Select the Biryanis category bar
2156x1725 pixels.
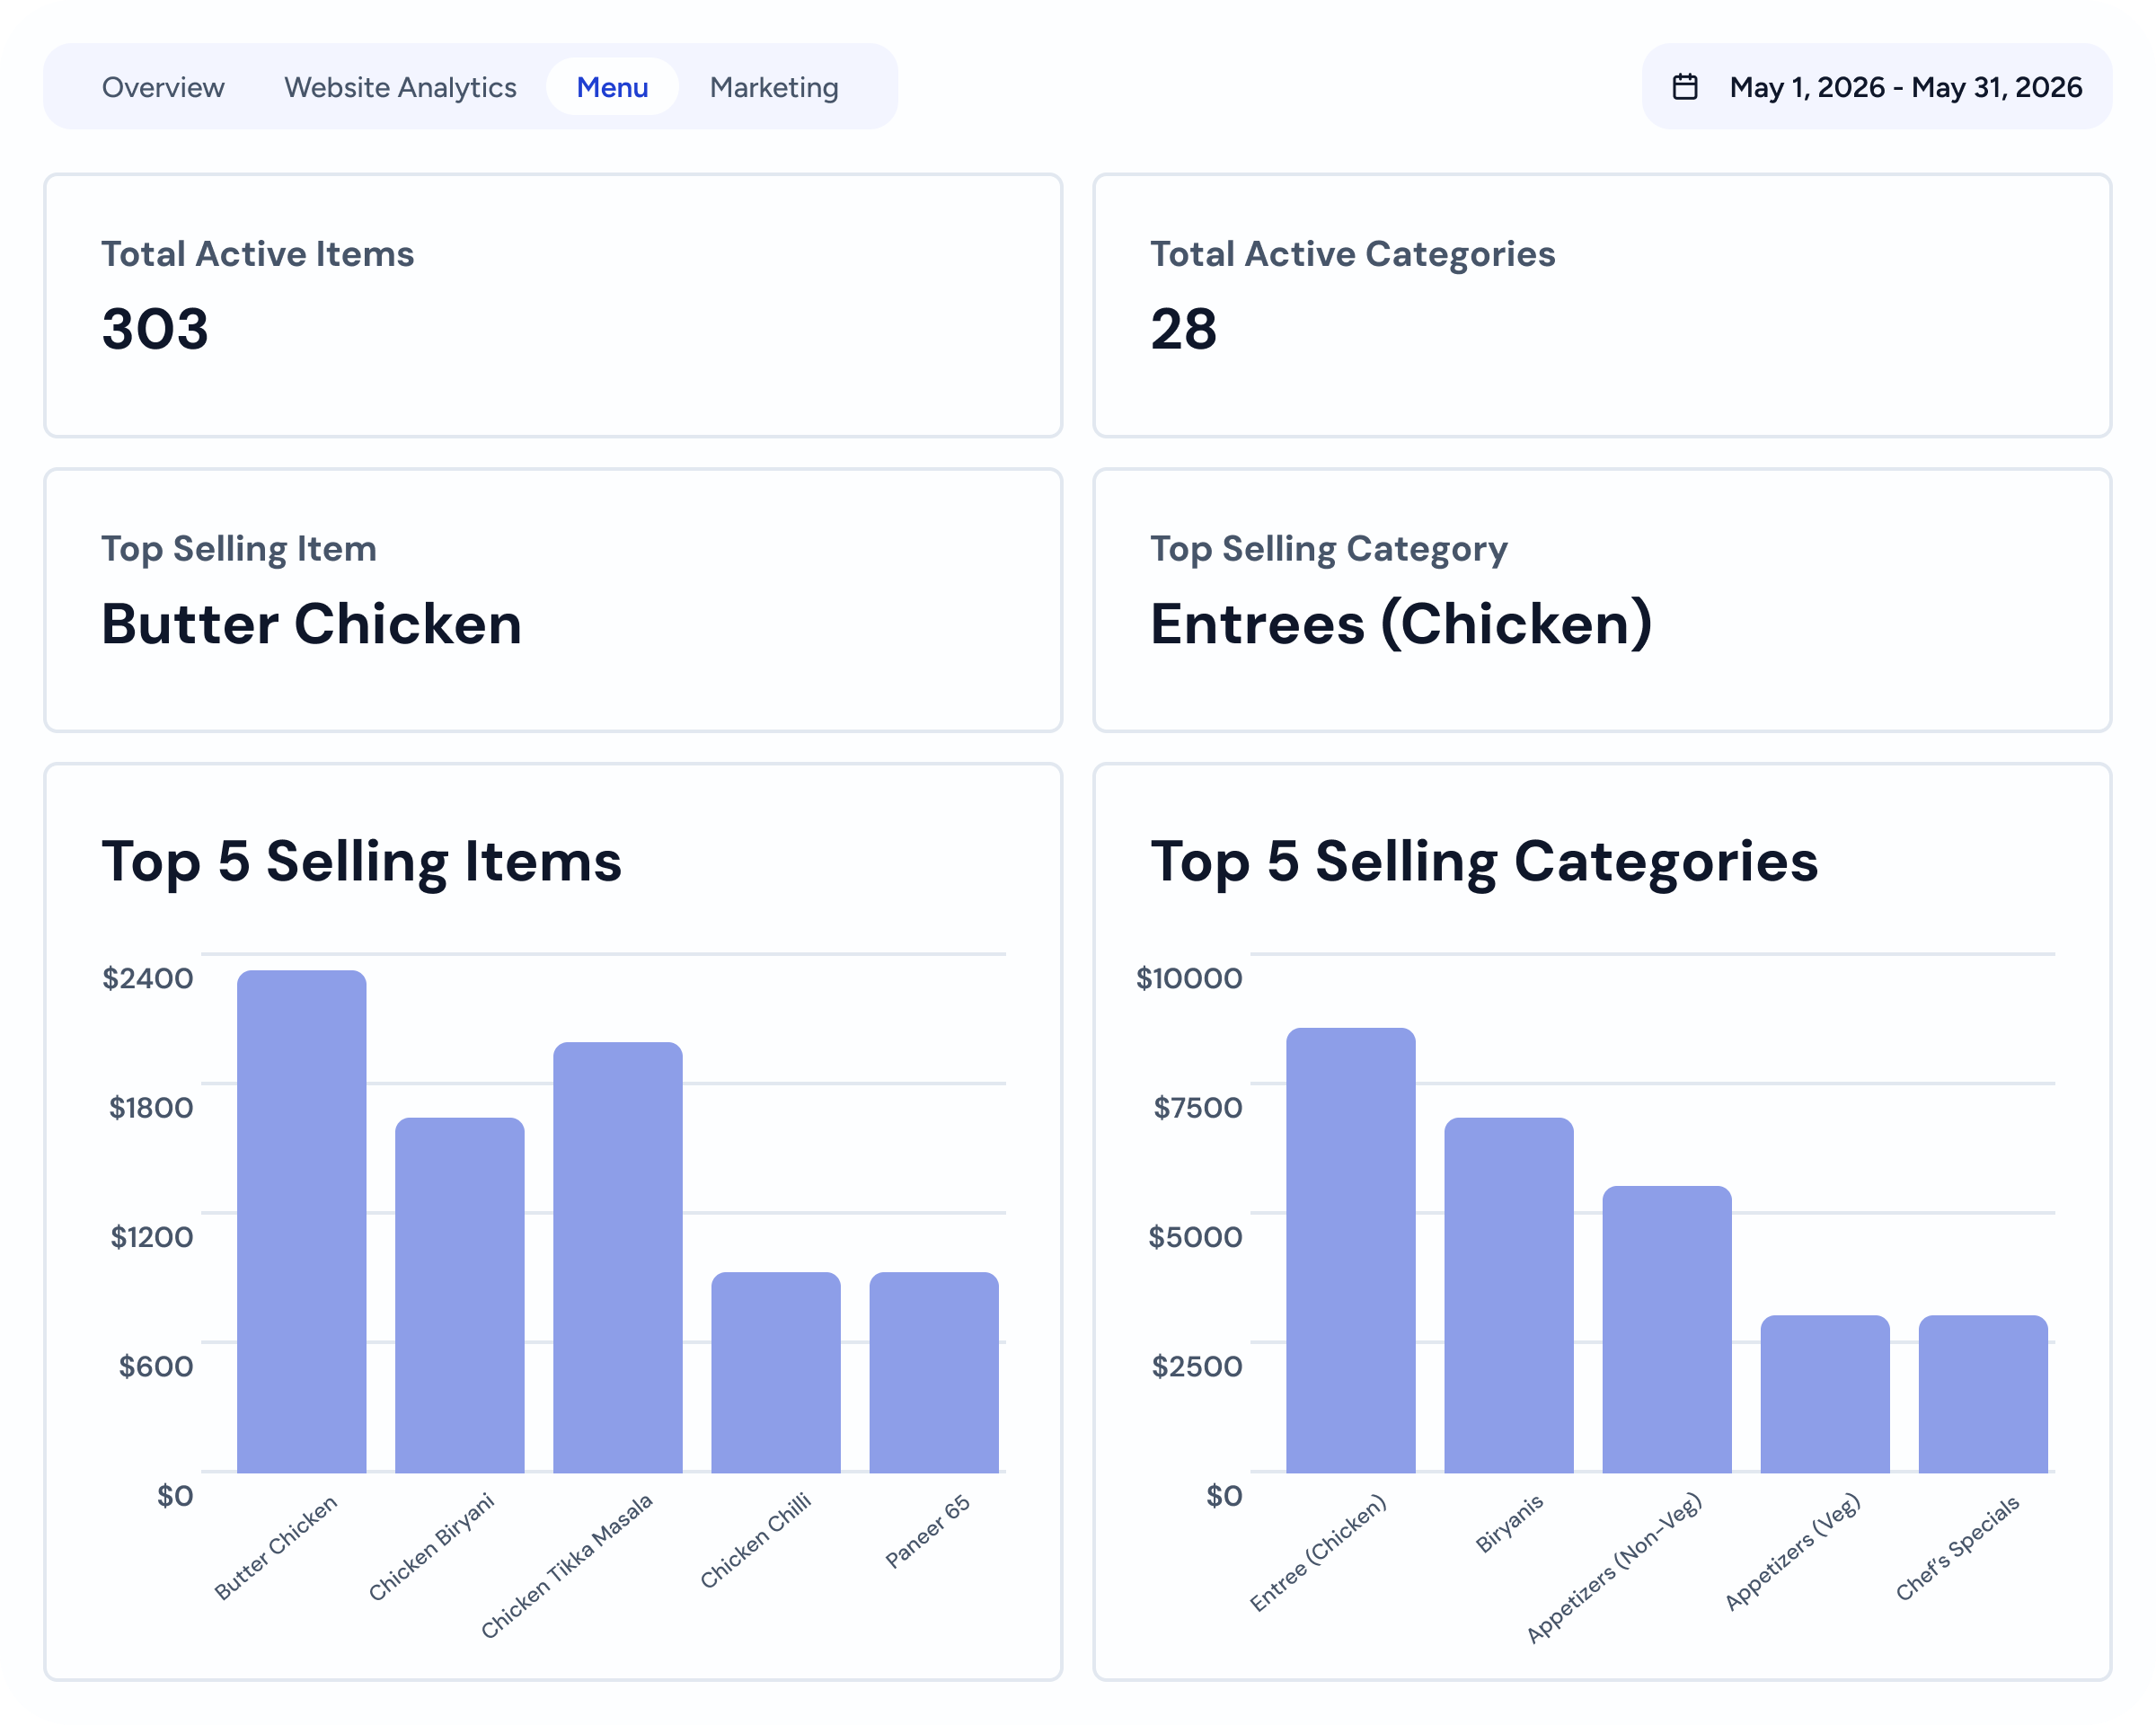pyautogui.click(x=1509, y=1295)
